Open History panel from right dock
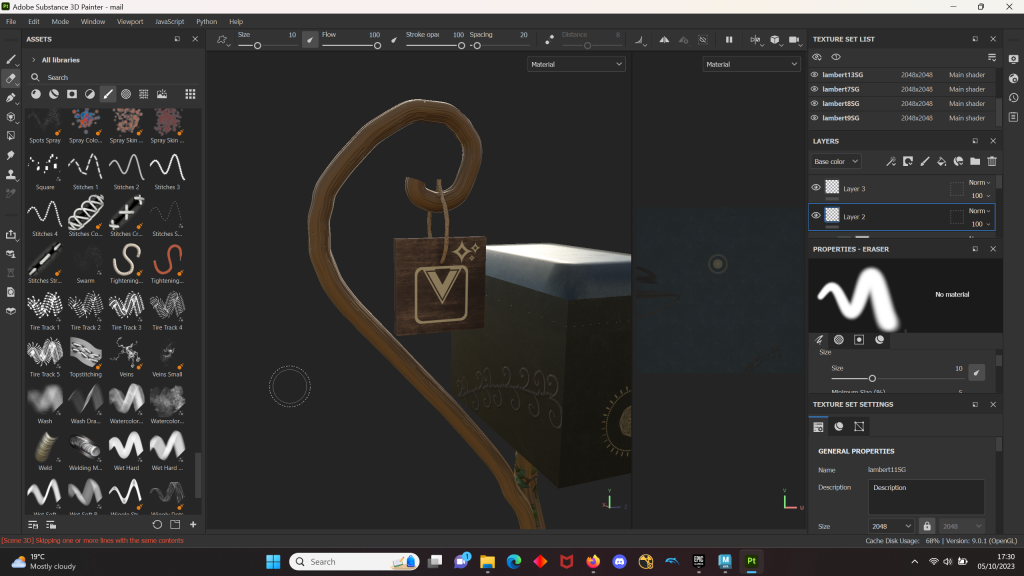The width and height of the screenshot is (1024, 576). coord(1014,98)
